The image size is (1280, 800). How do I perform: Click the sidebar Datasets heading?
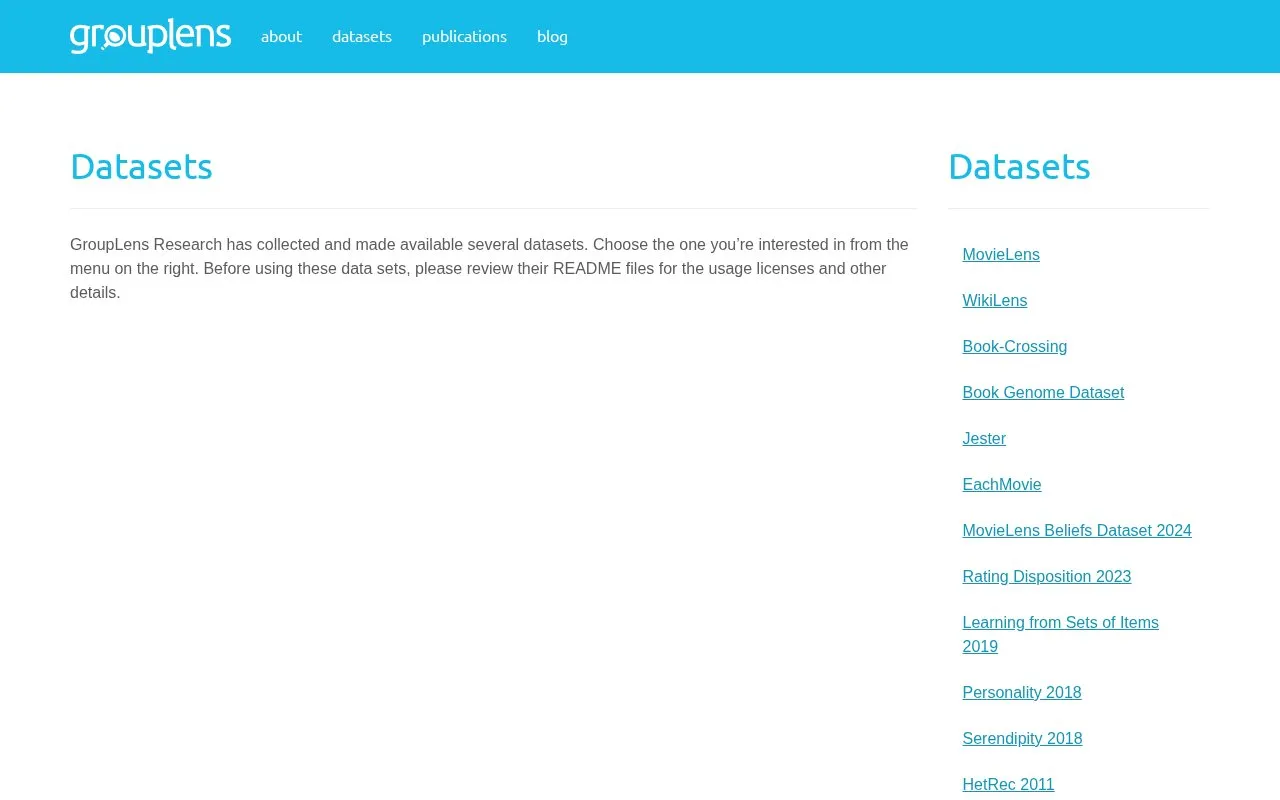pyautogui.click(x=1019, y=166)
